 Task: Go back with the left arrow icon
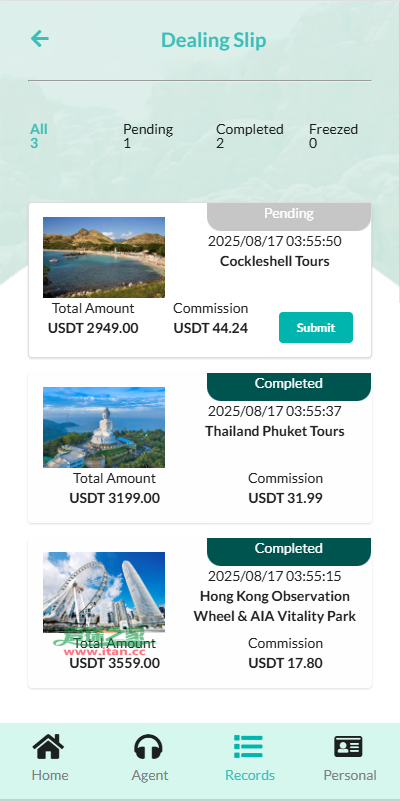[x=39, y=38]
